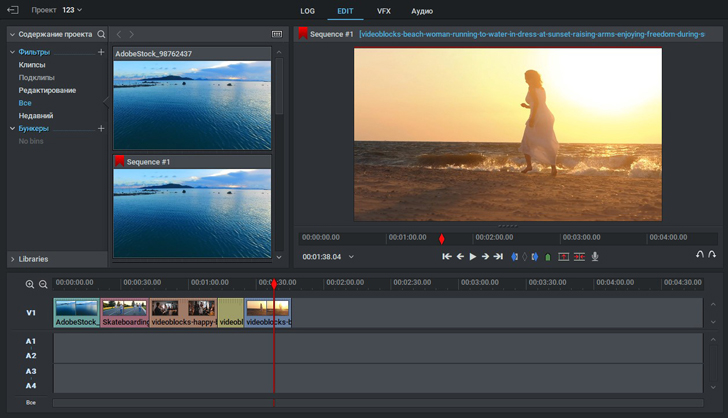Zoom out on the timeline

pos(43,284)
